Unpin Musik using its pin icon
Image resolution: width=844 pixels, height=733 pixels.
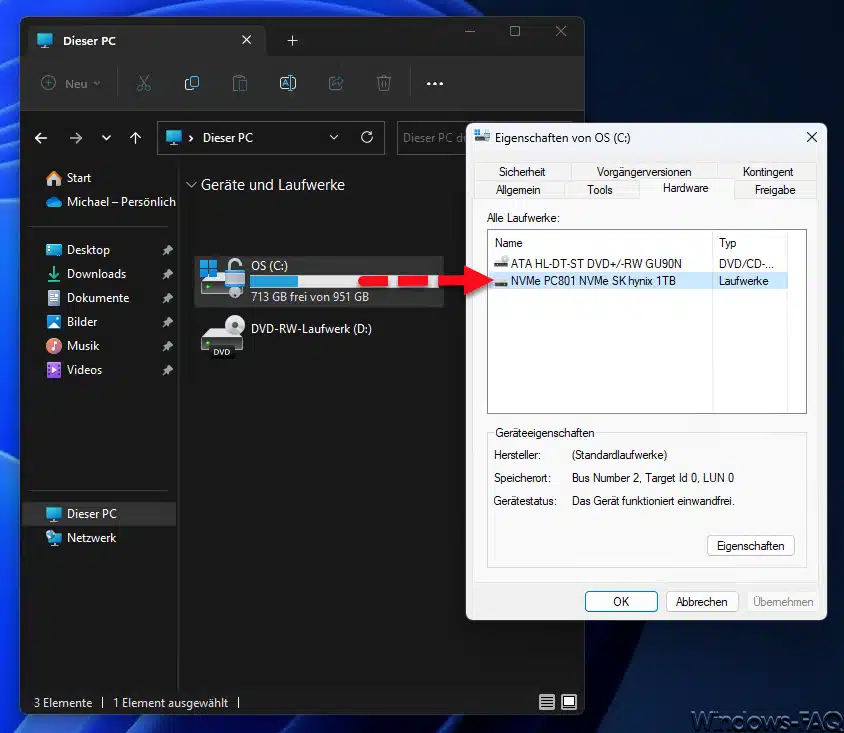click(x=167, y=346)
